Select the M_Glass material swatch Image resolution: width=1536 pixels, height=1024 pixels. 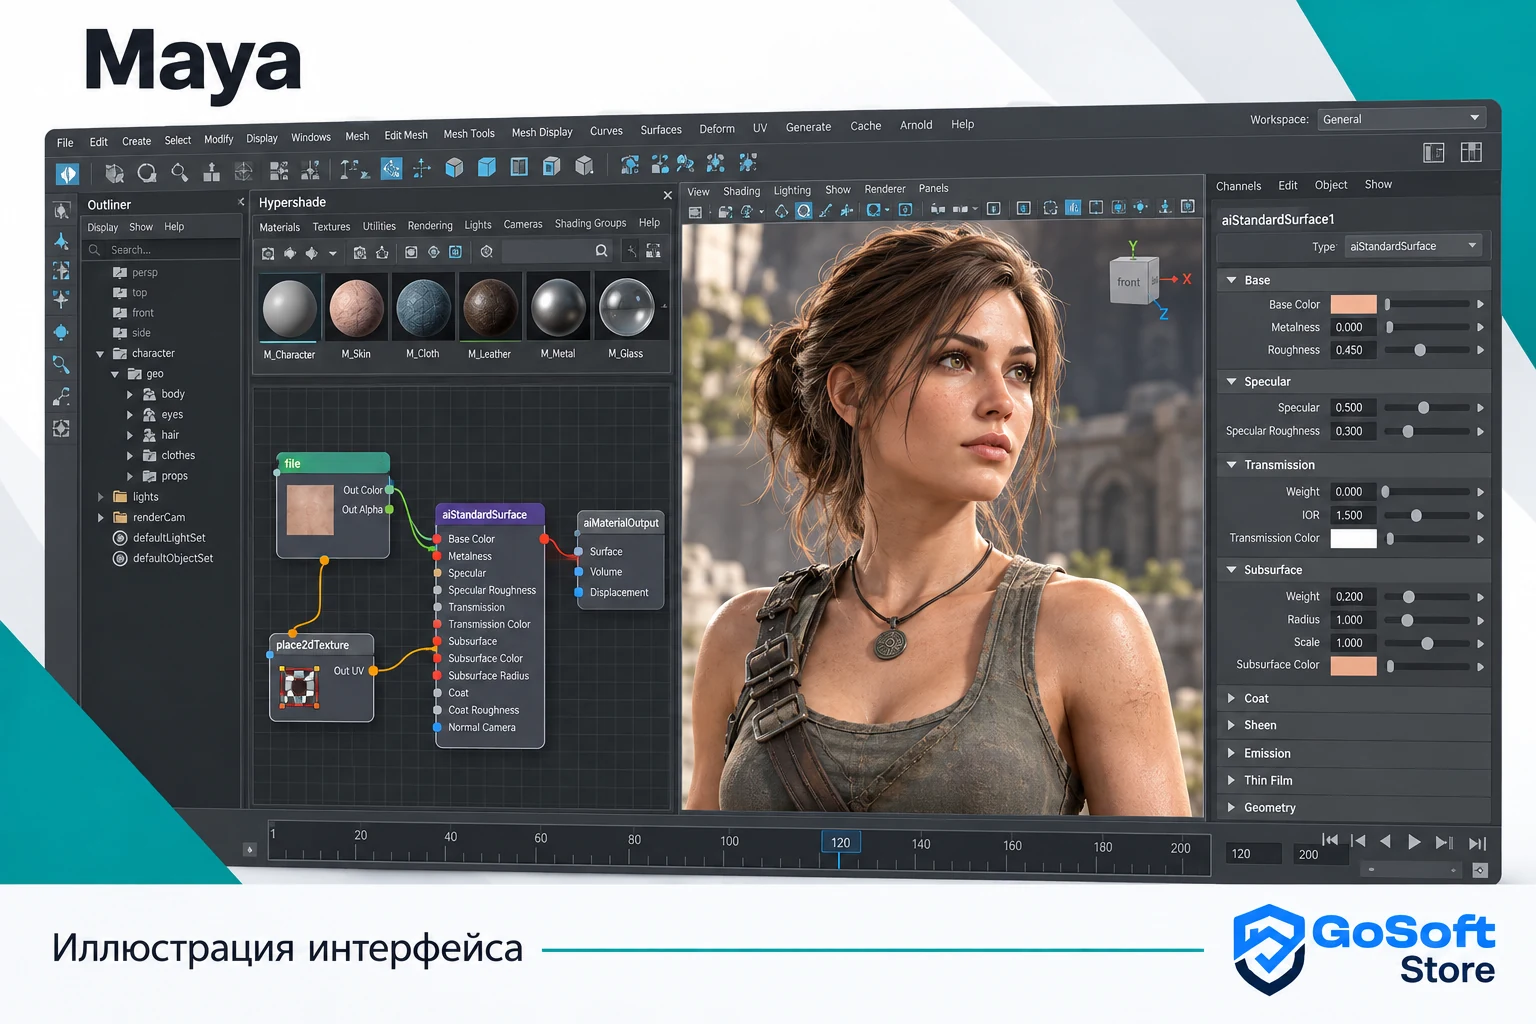pyautogui.click(x=626, y=306)
